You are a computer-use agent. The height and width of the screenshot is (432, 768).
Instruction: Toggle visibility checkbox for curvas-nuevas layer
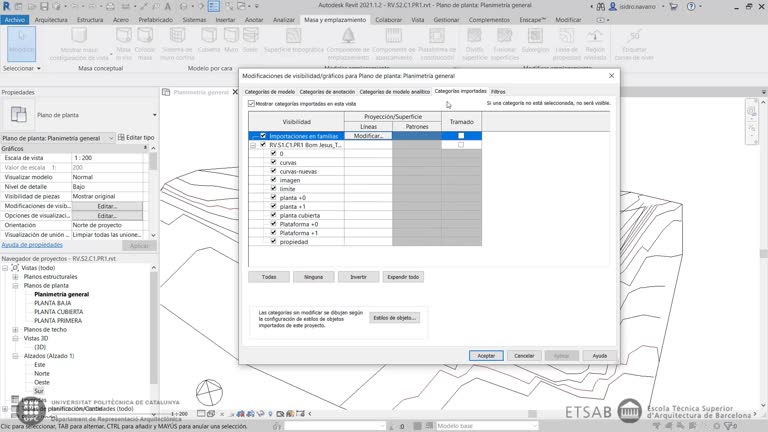273,171
